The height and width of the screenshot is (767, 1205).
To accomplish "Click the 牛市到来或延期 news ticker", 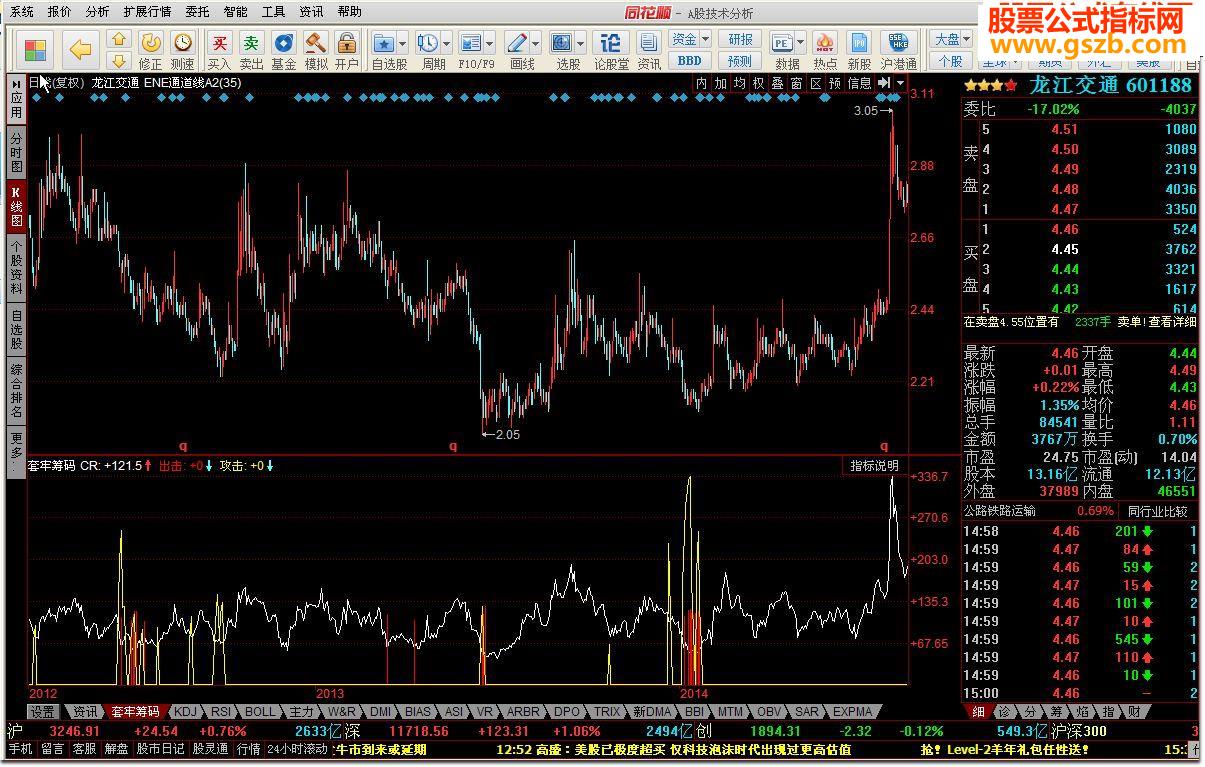I will click(381, 749).
